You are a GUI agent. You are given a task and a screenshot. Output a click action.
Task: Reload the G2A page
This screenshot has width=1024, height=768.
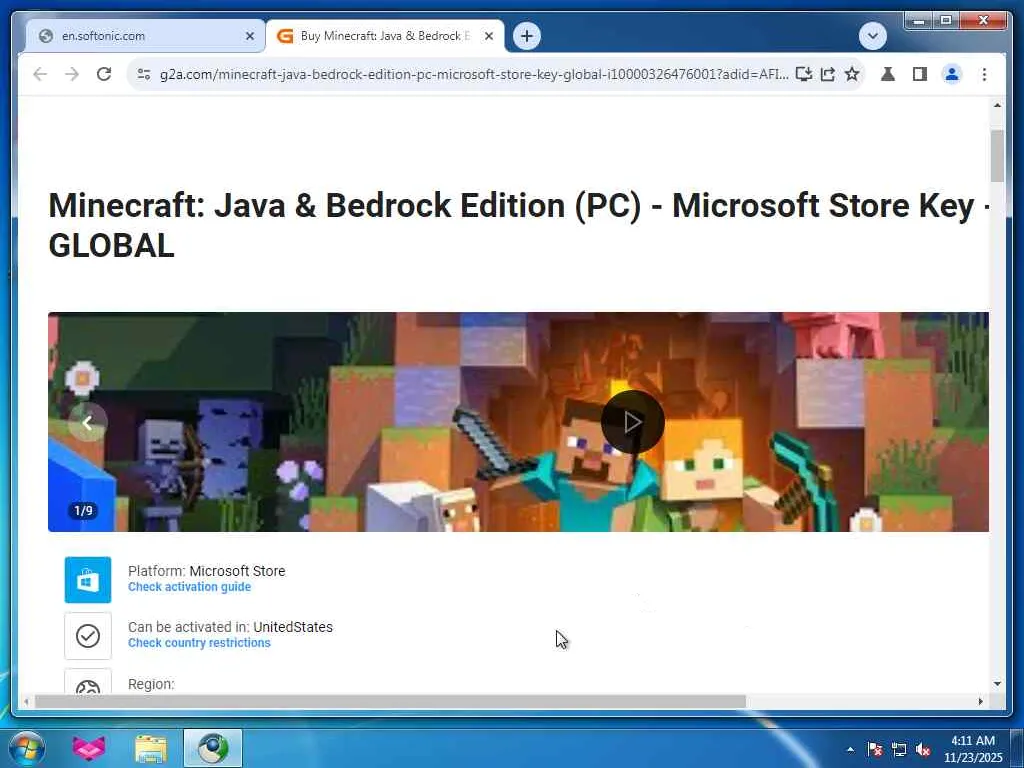point(104,74)
